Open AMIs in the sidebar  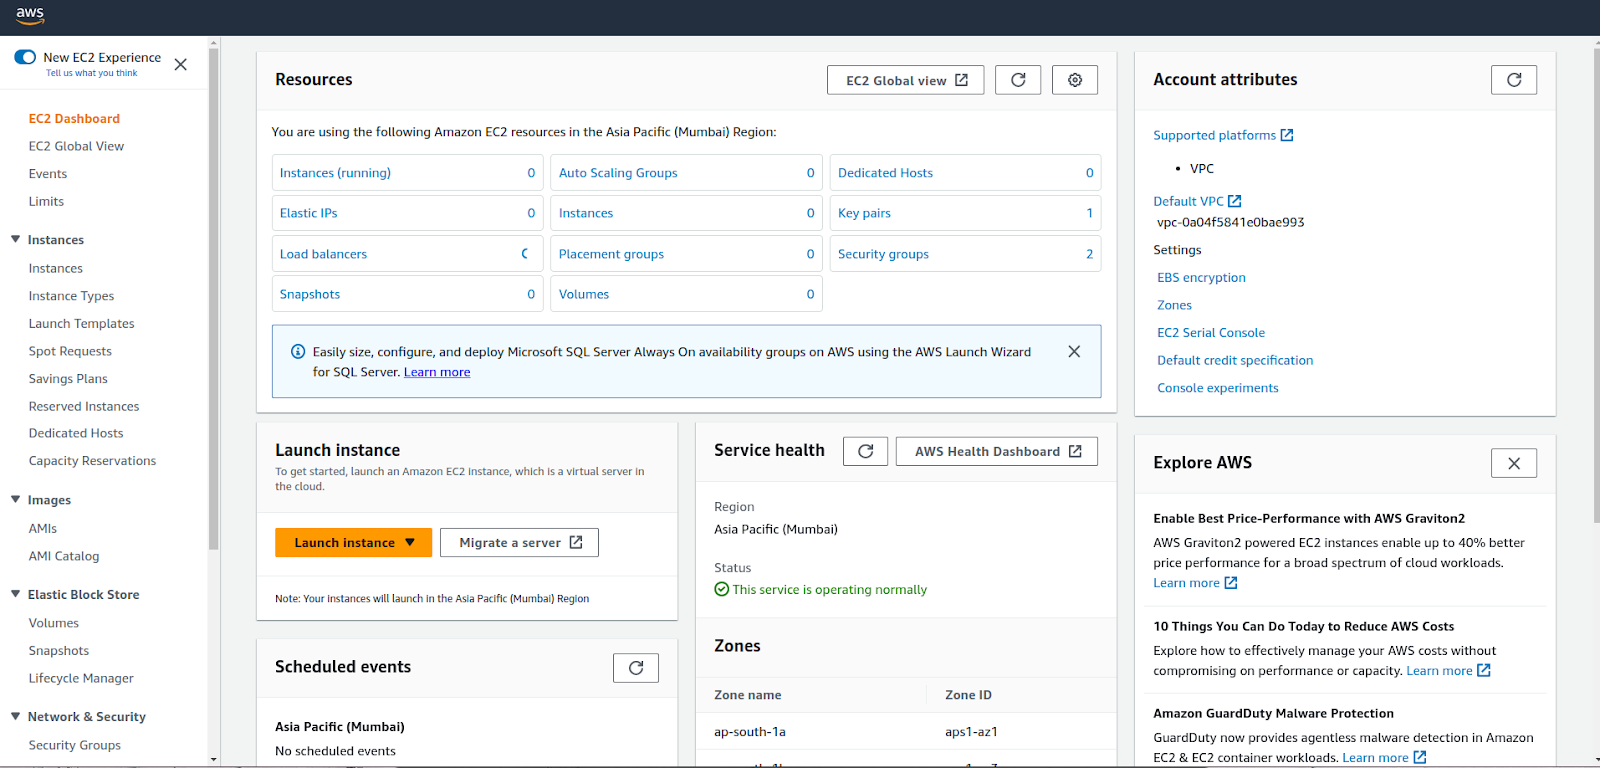tap(43, 528)
